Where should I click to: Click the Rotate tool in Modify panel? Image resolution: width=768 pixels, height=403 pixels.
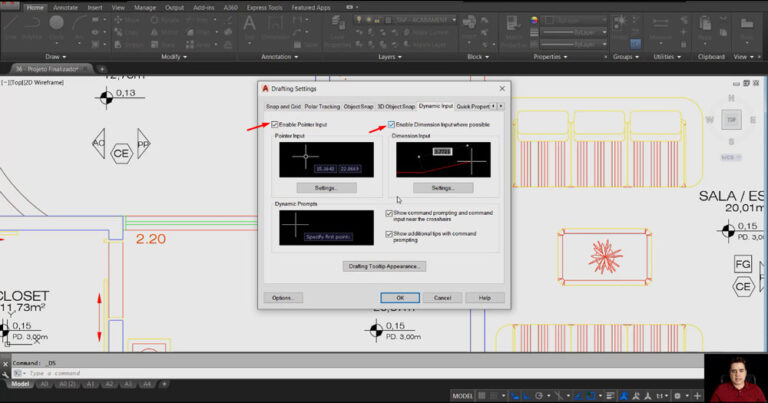(x=165, y=20)
